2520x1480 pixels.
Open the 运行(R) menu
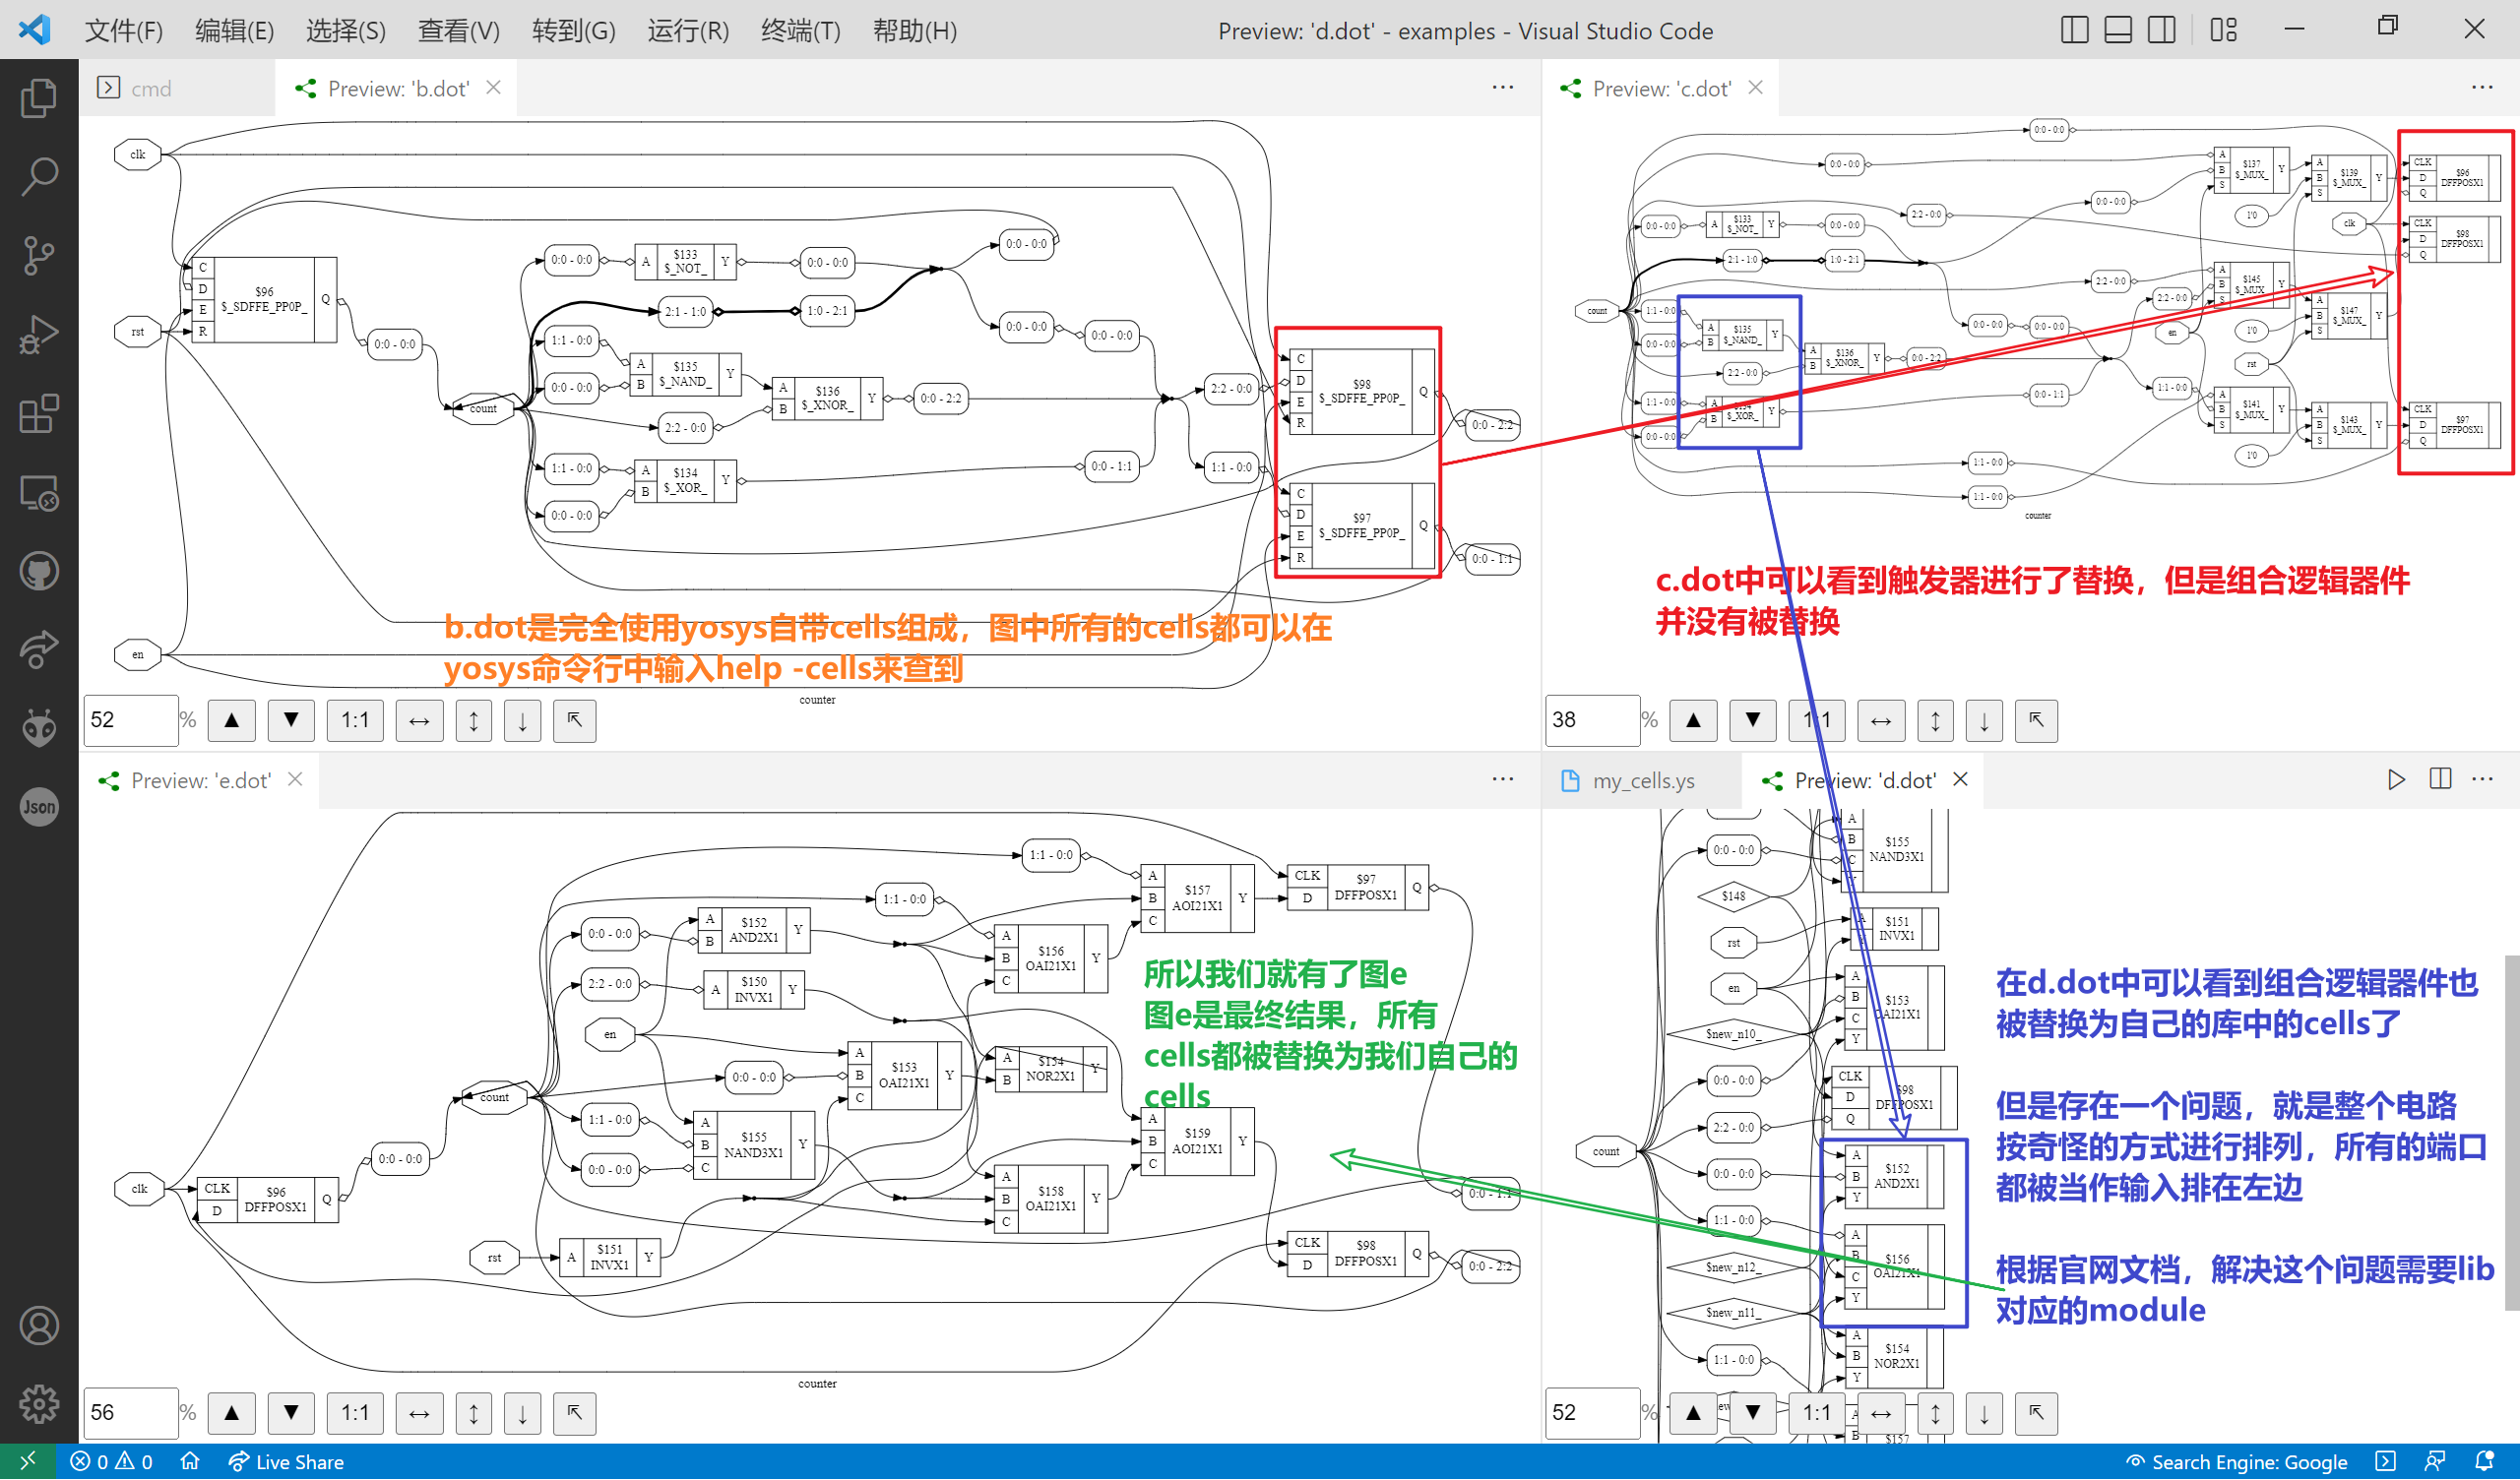(688, 30)
